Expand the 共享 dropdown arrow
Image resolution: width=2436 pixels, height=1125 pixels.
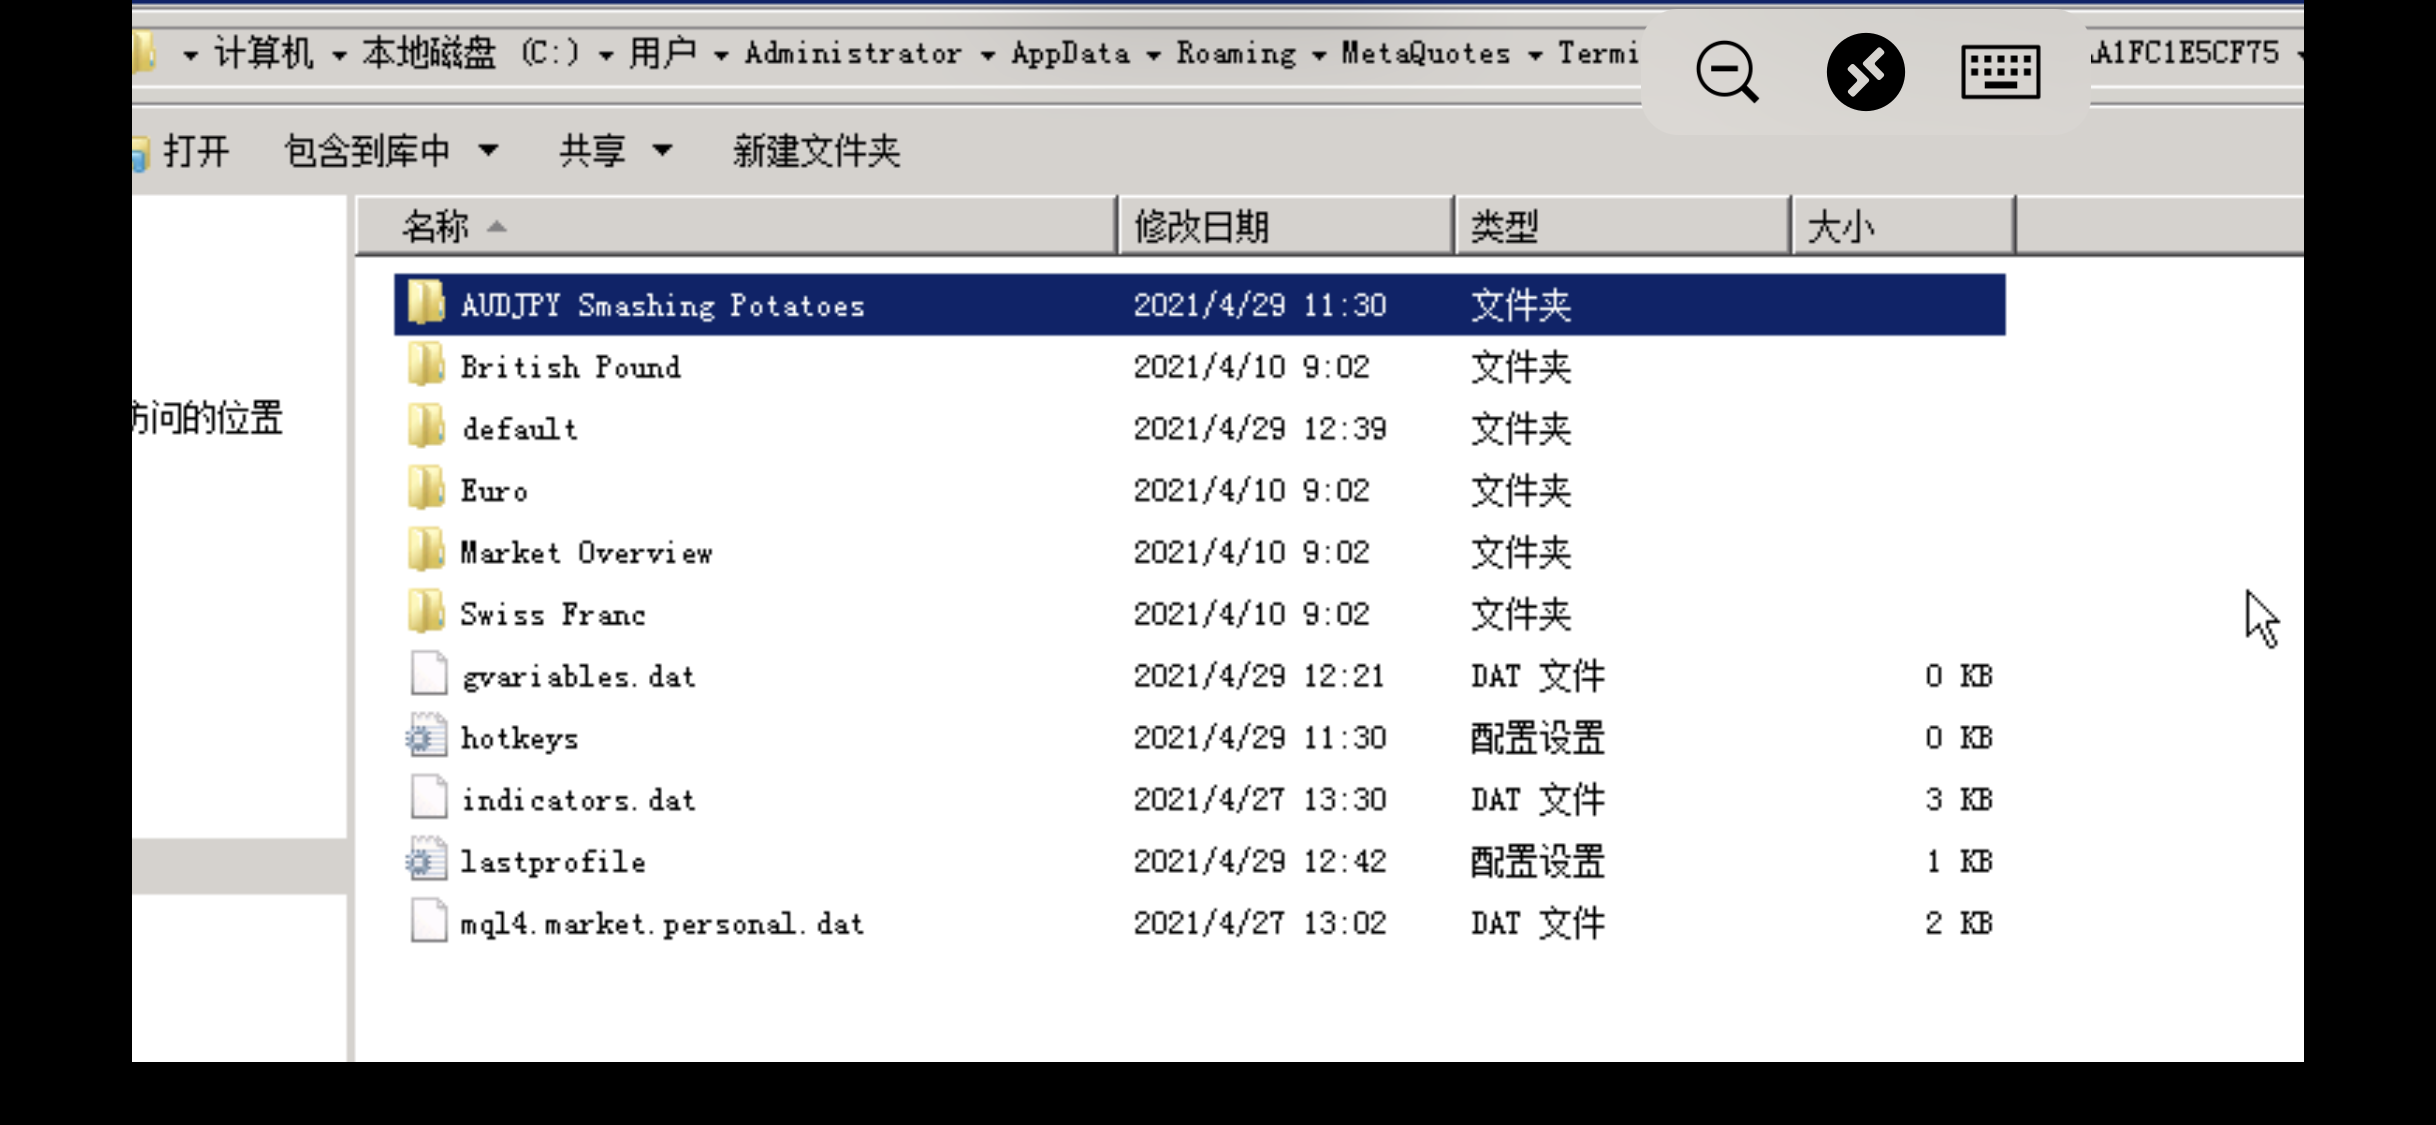pos(662,151)
